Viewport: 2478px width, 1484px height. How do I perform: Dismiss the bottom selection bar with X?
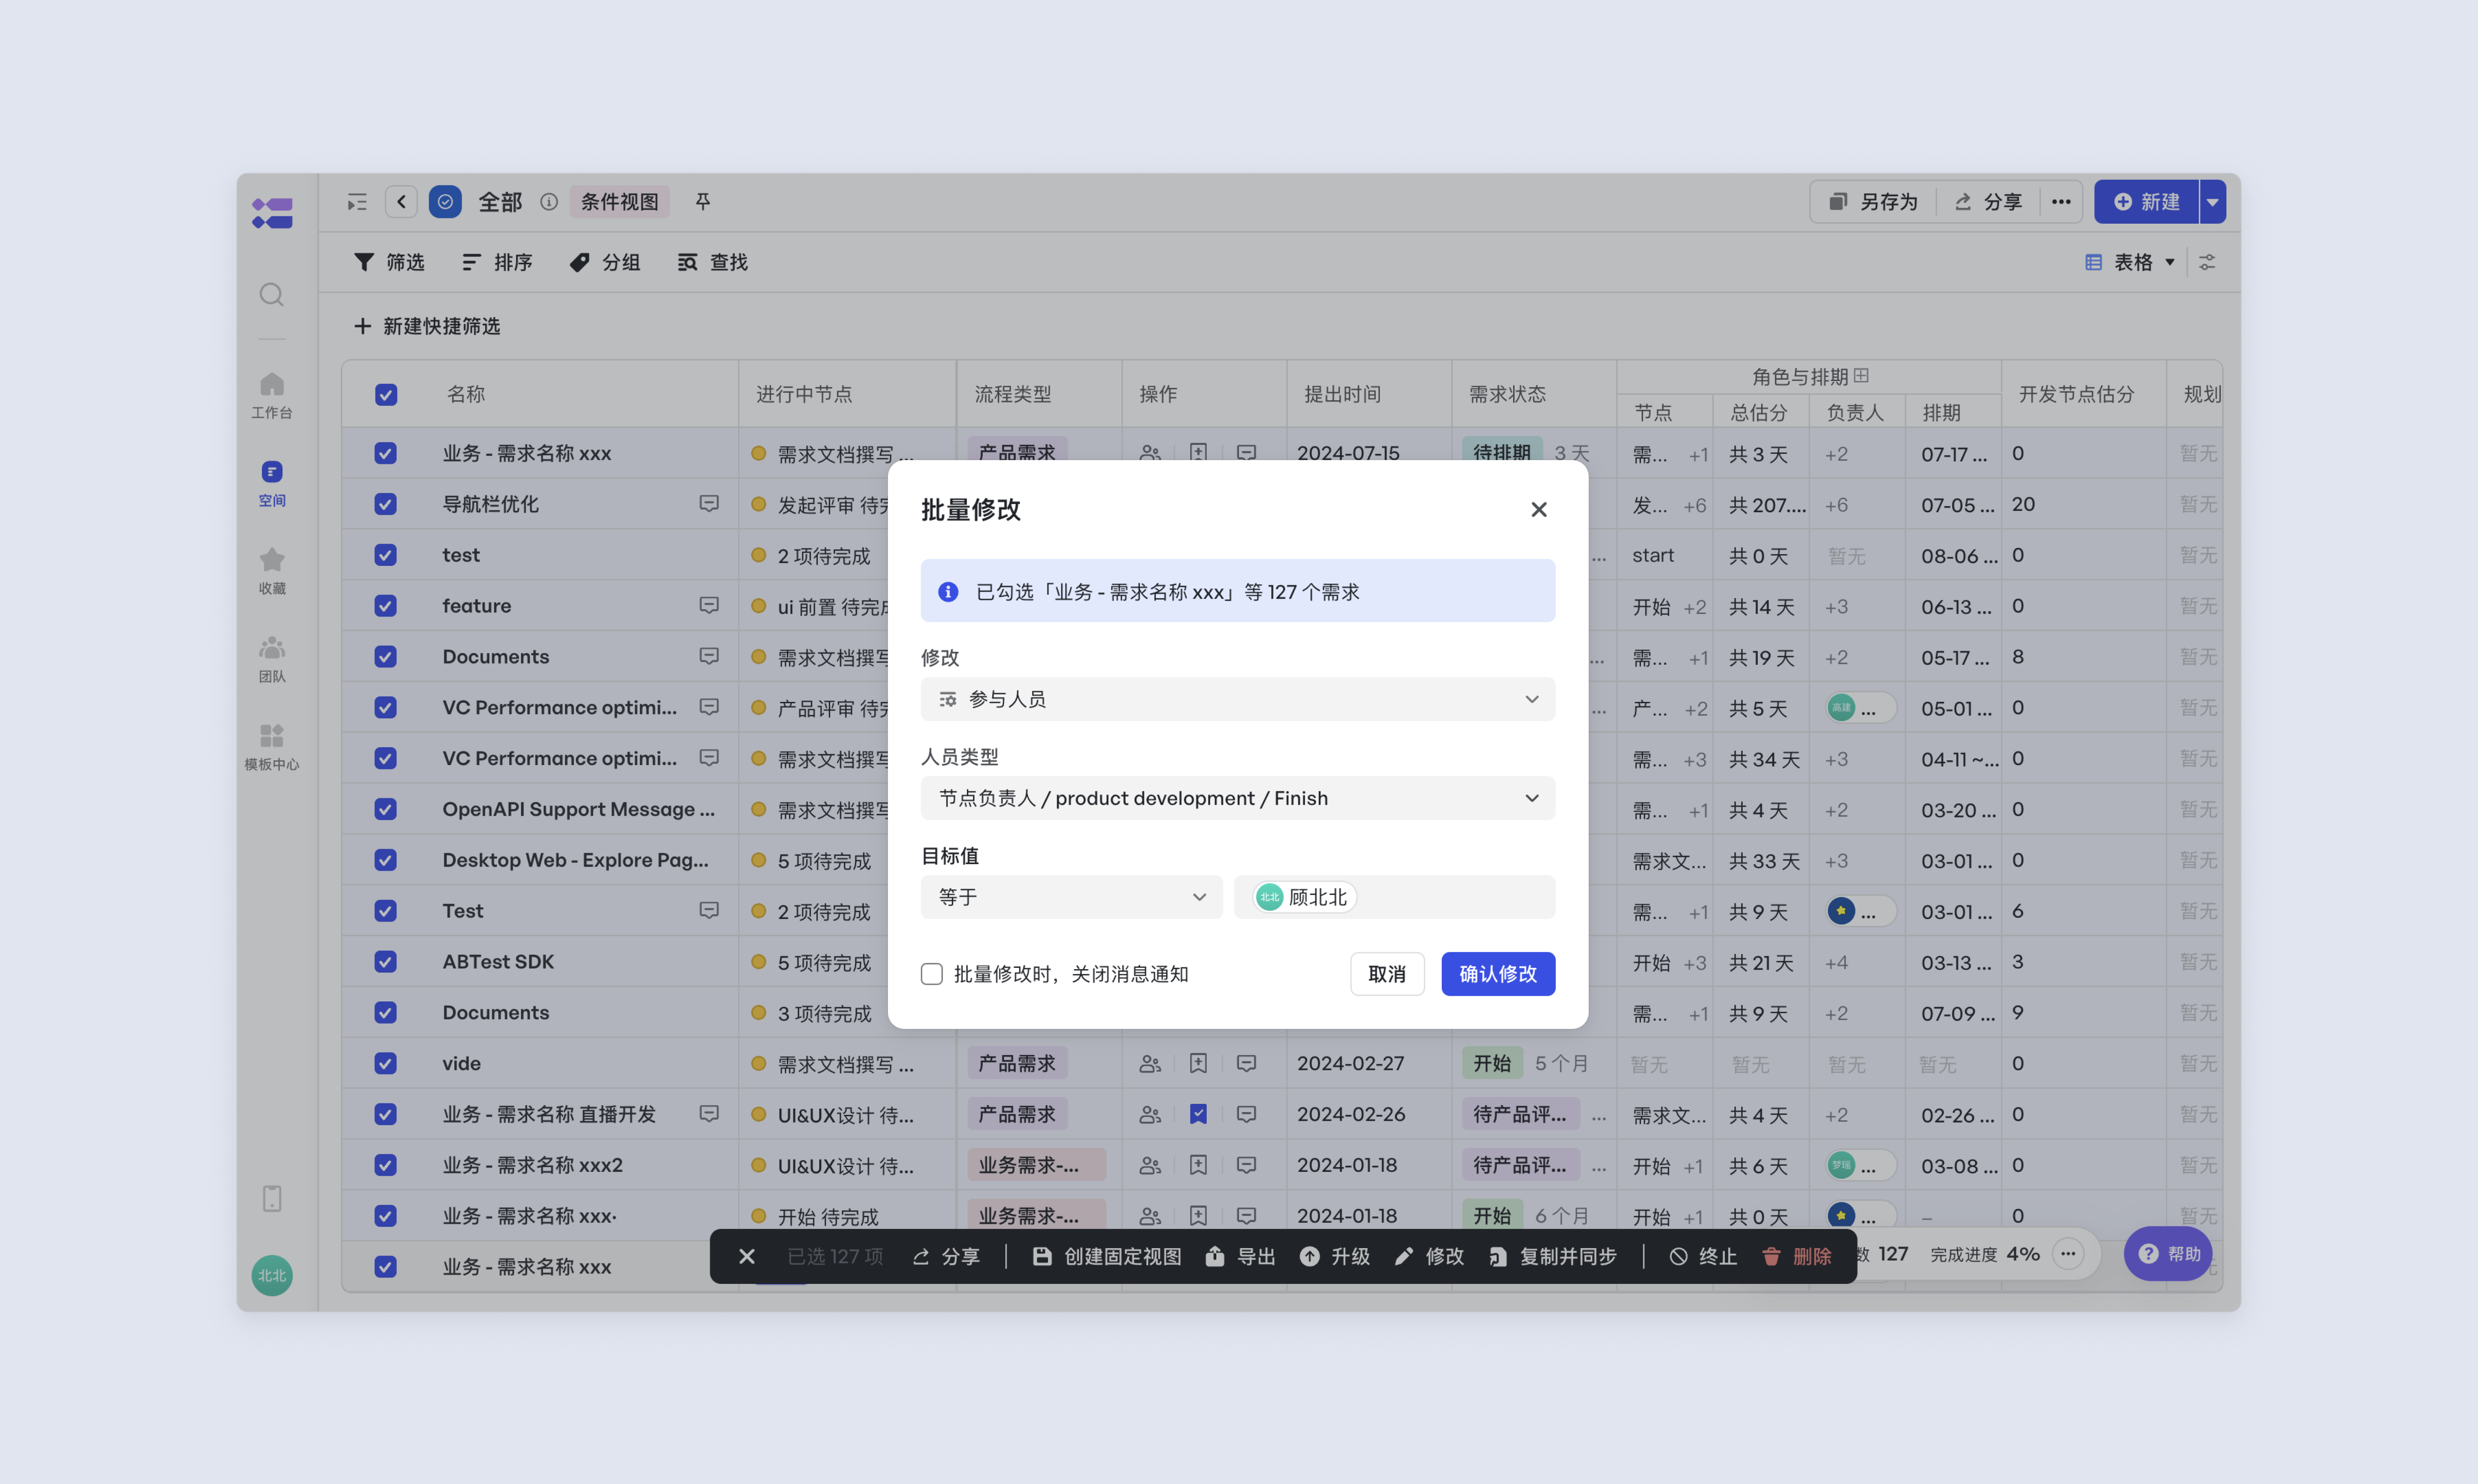point(747,1256)
